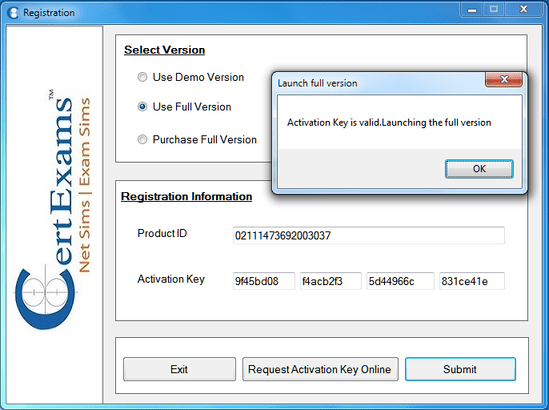Click the Product ID label
The image size is (549, 410).
[x=162, y=233]
